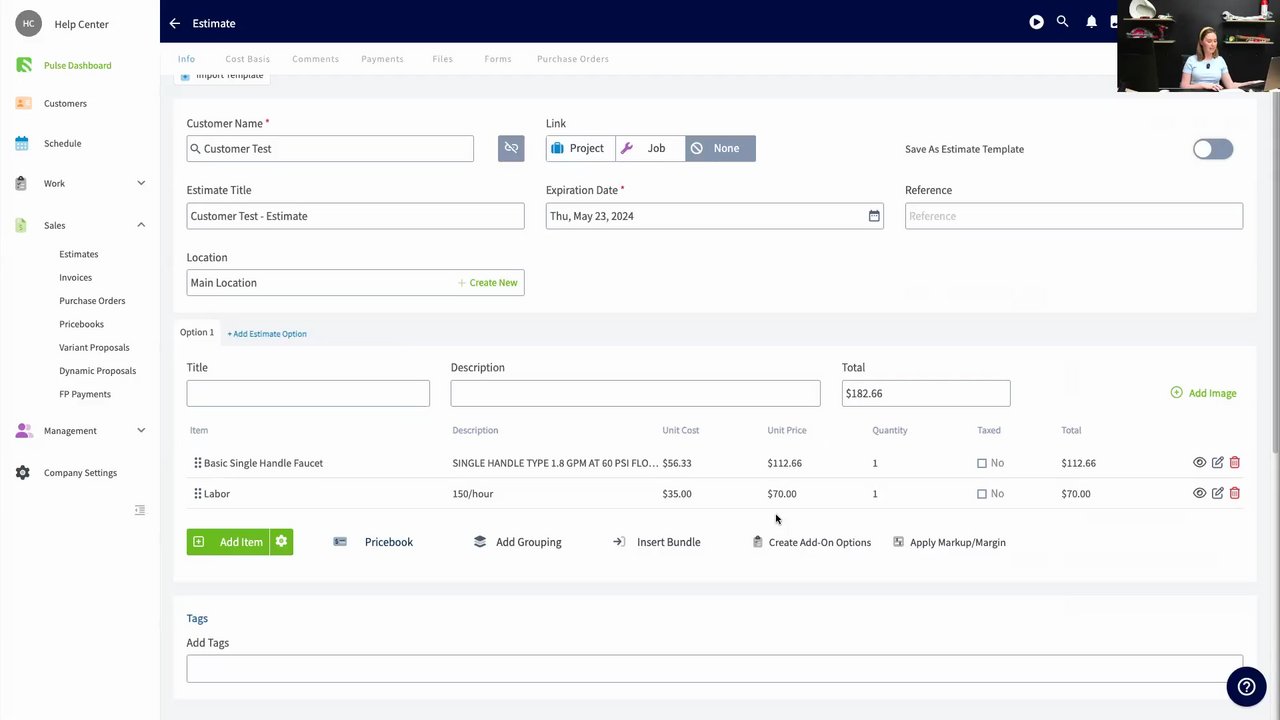Image resolution: width=1280 pixels, height=720 pixels.
Task: Check Taxed box for Labor
Action: click(982, 493)
